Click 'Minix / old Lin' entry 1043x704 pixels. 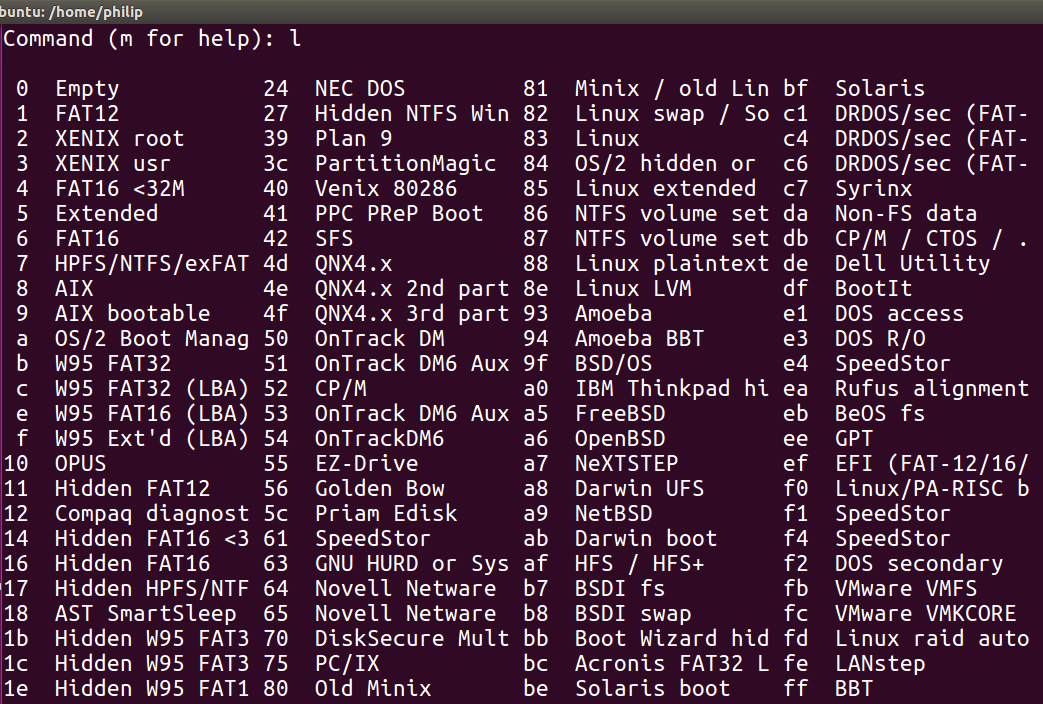point(672,89)
